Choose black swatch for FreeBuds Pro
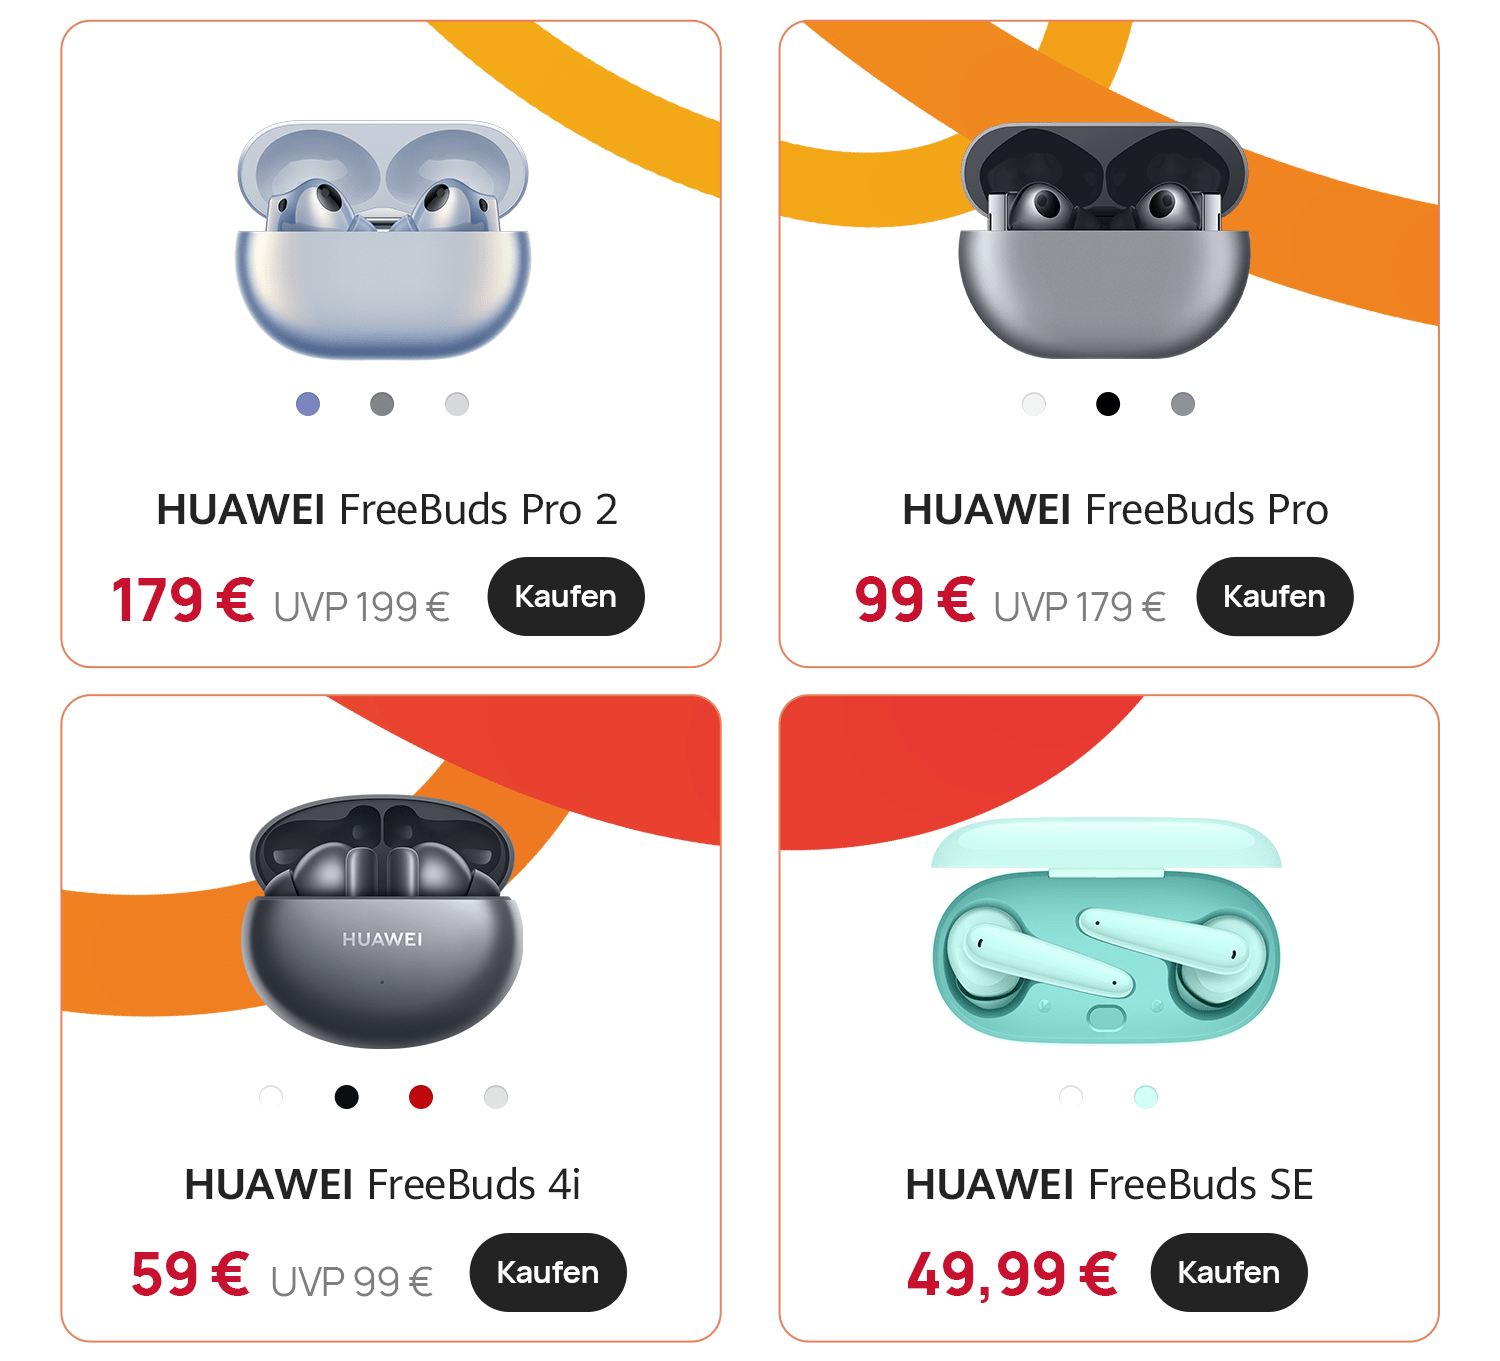1500x1361 pixels. (1108, 404)
